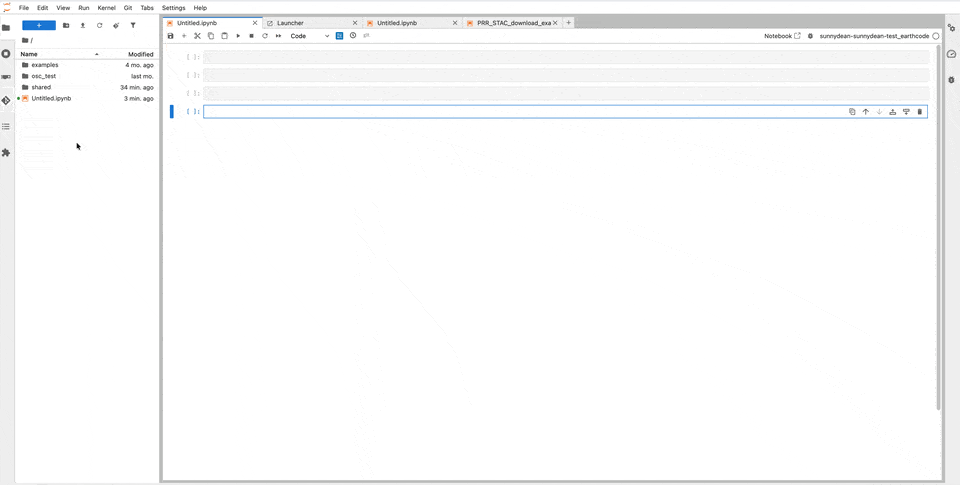This screenshot has height=485, width=960.
Task: Interrupt the kernel using the stop icon
Action: tap(251, 36)
